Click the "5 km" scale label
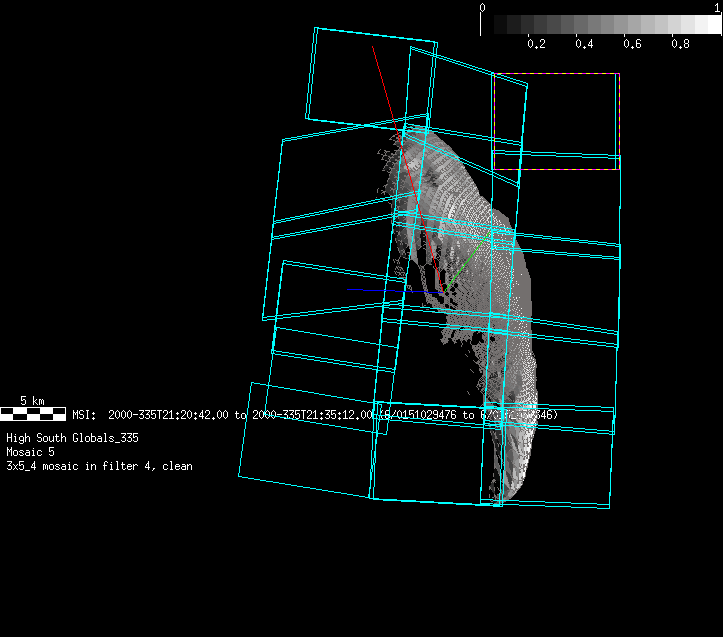 pyautogui.click(x=32, y=401)
